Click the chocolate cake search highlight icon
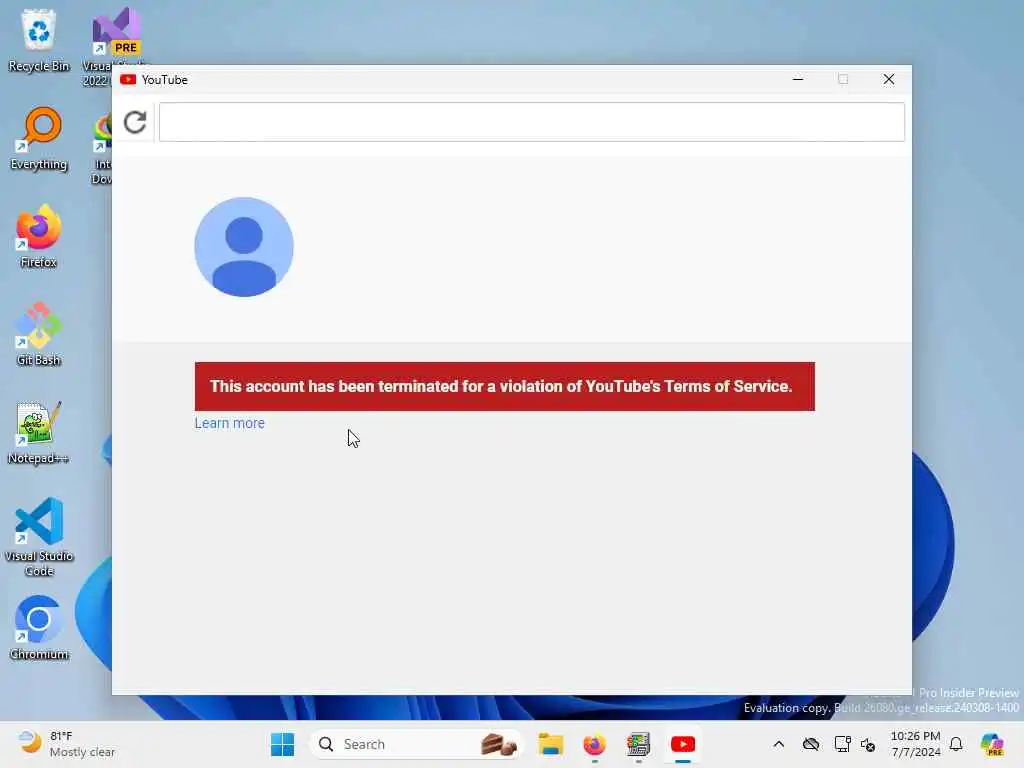This screenshot has height=768, width=1024. [x=499, y=744]
